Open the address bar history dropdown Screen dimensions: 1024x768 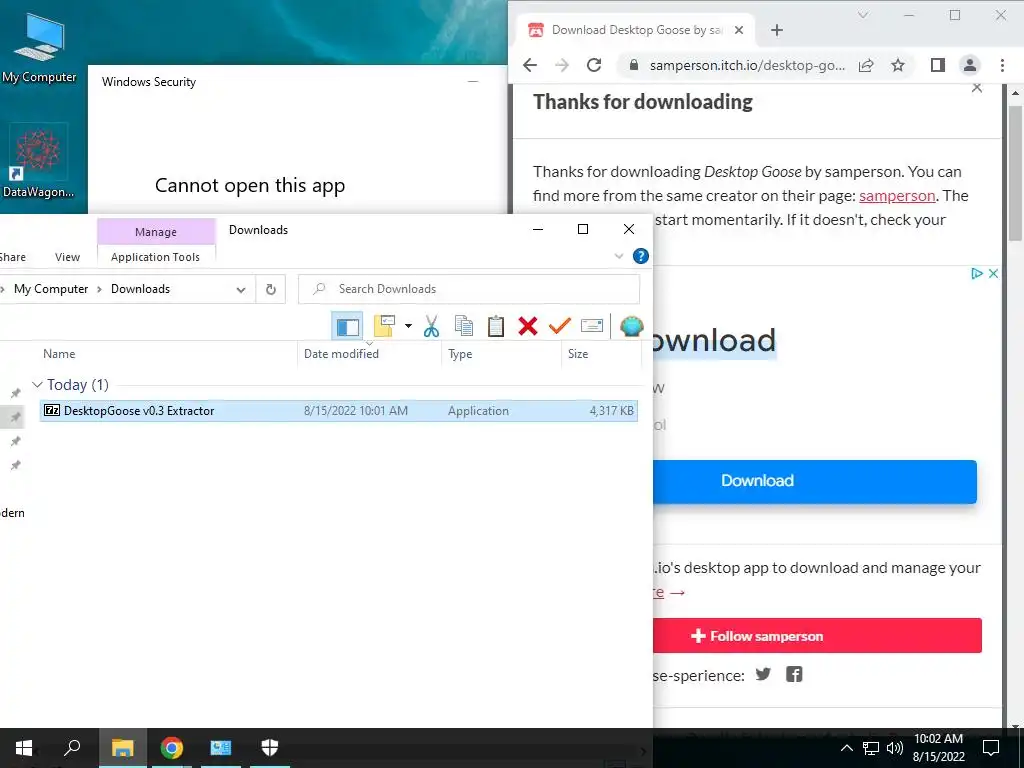[241, 289]
